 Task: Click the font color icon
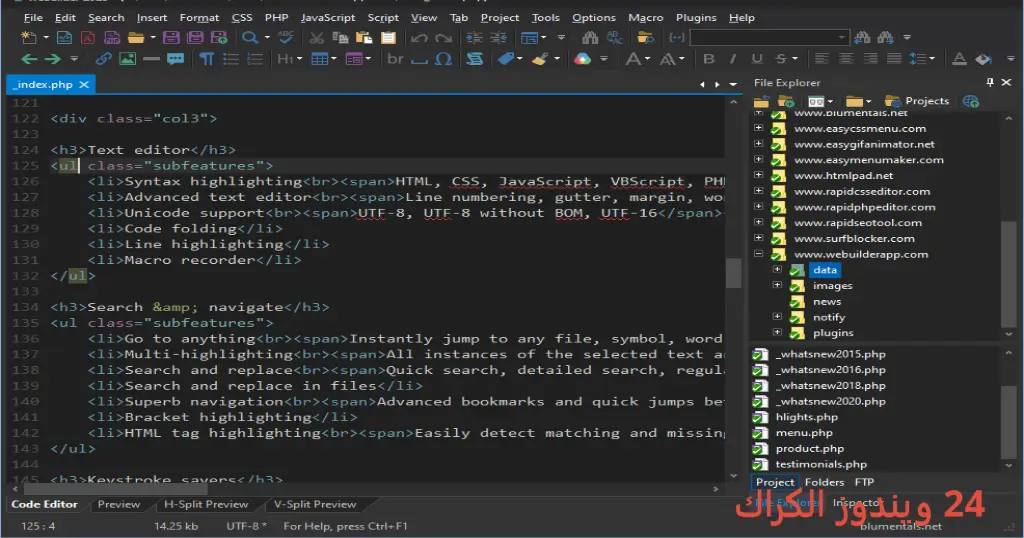point(959,59)
